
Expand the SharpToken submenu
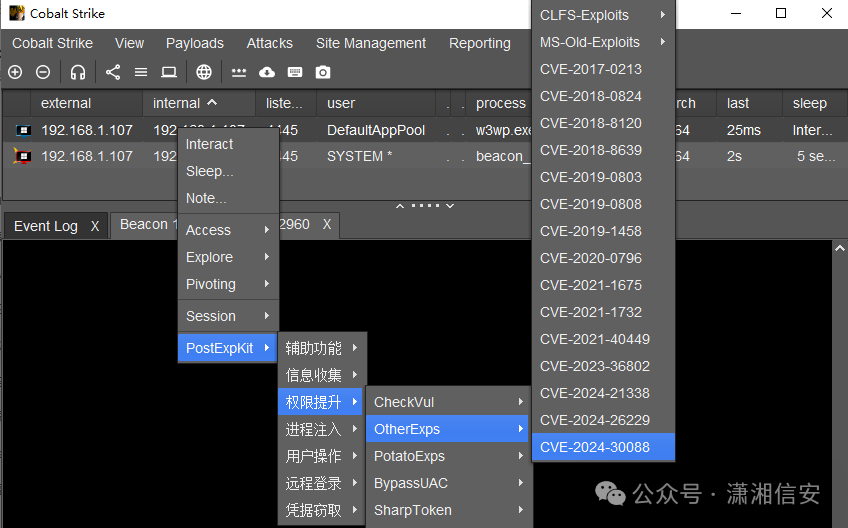[449, 510]
